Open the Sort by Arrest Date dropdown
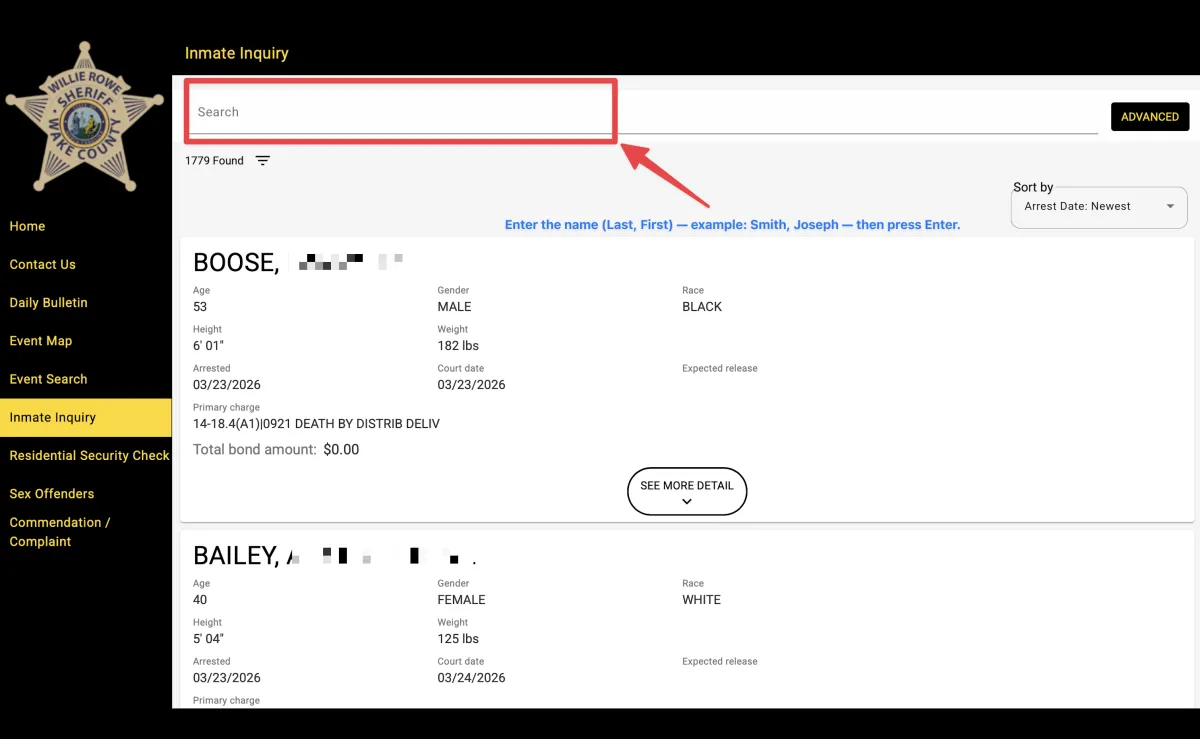Image resolution: width=1200 pixels, height=739 pixels. pos(1099,207)
